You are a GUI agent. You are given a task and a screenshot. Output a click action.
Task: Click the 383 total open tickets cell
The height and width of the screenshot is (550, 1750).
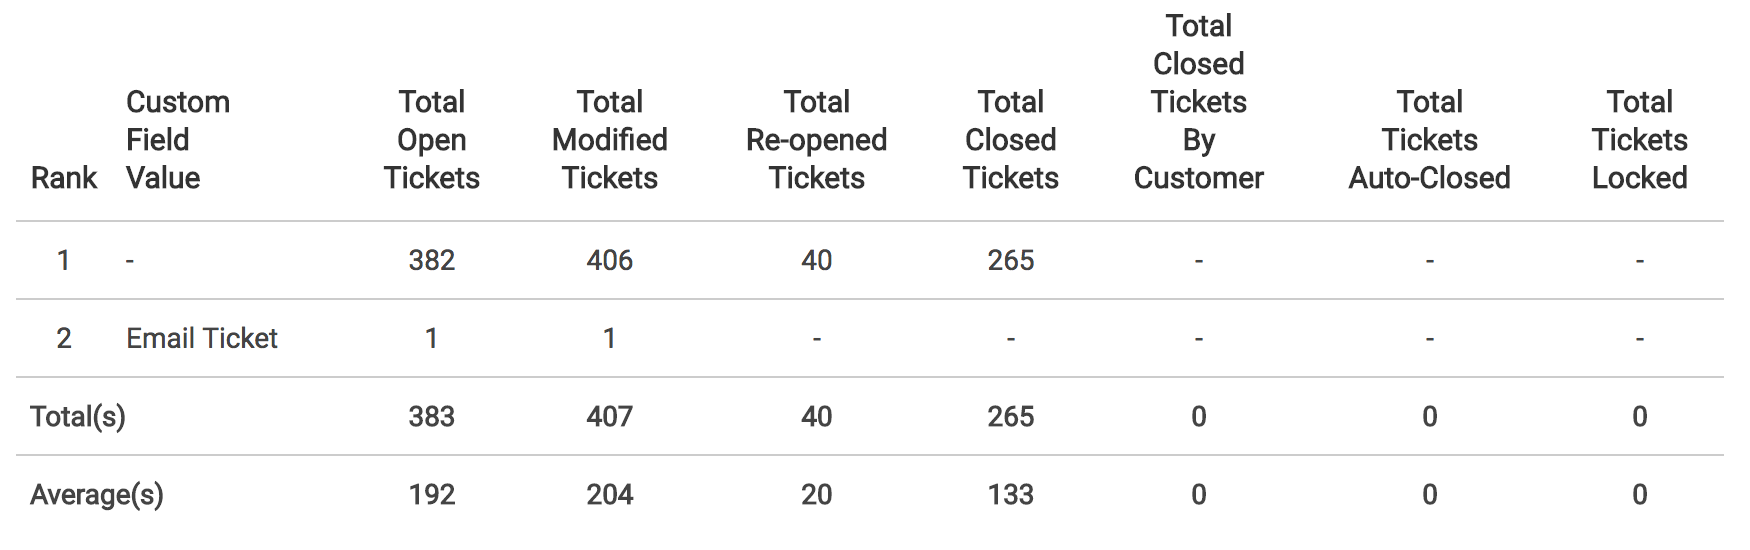click(x=431, y=416)
